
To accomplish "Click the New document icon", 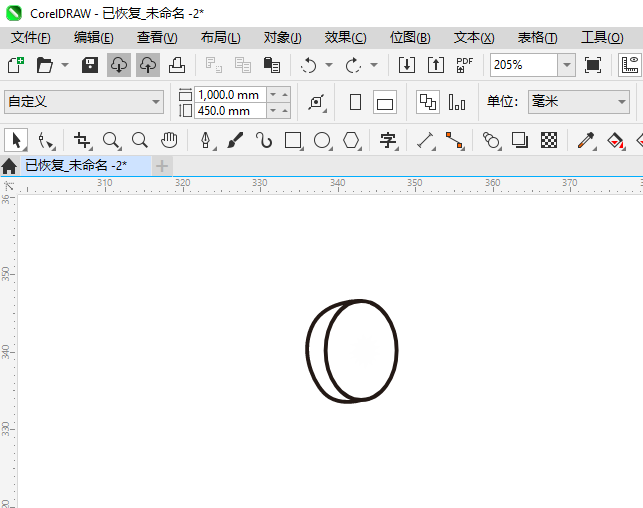I will coord(16,65).
